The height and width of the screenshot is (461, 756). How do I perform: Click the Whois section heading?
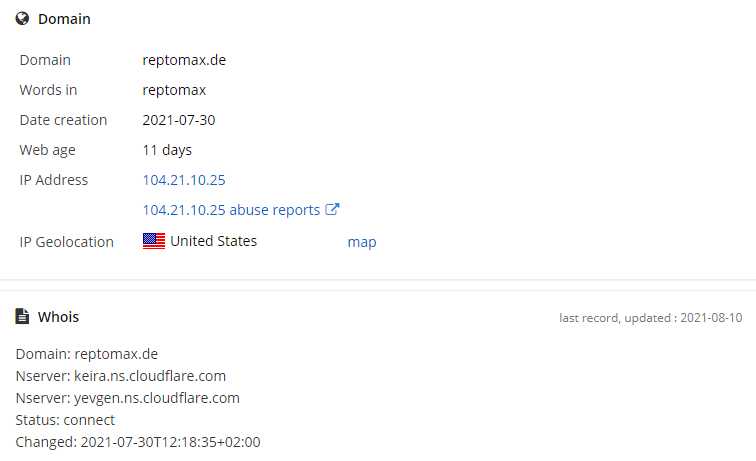point(58,317)
